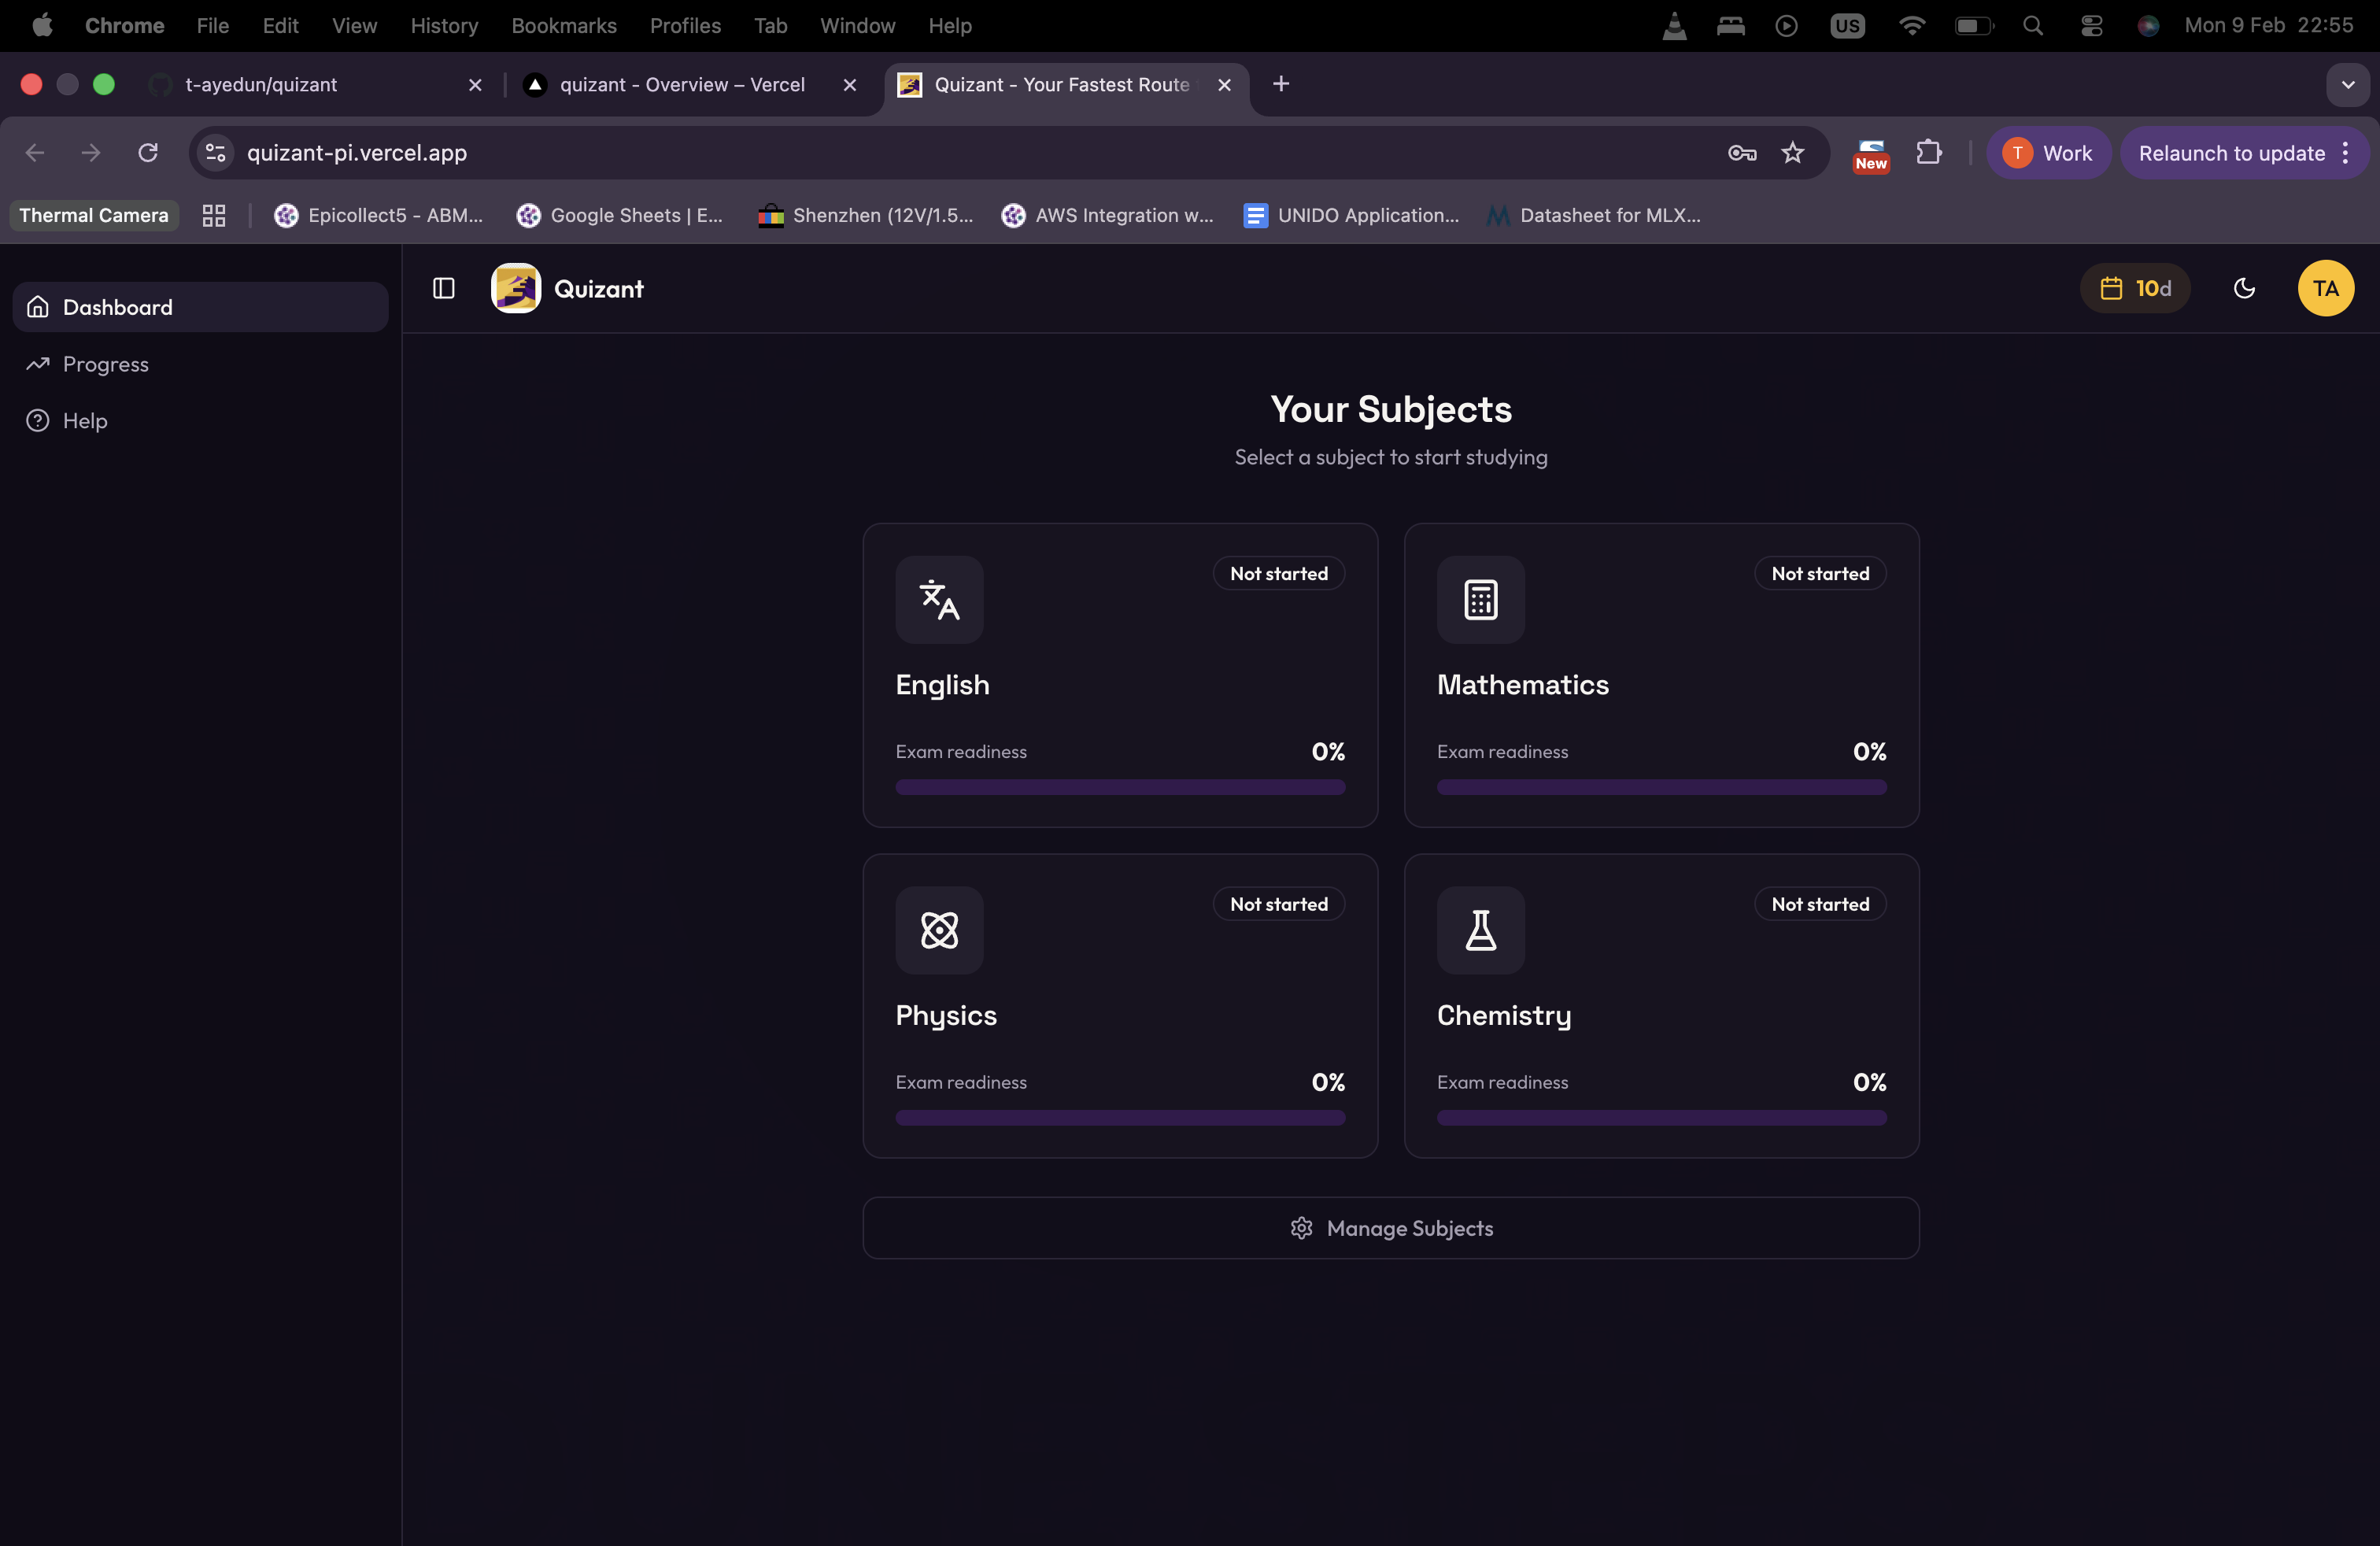This screenshot has width=2380, height=1546.
Task: Open the password key icon
Action: pos(1741,152)
